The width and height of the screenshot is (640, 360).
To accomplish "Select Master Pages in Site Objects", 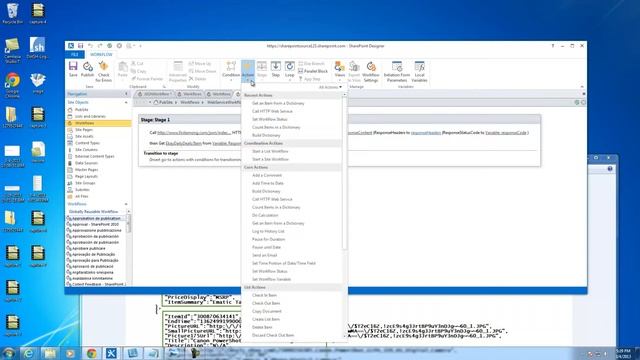I will point(87,169).
